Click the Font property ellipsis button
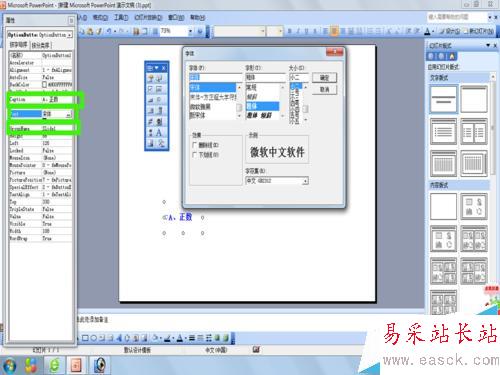 click(68, 114)
